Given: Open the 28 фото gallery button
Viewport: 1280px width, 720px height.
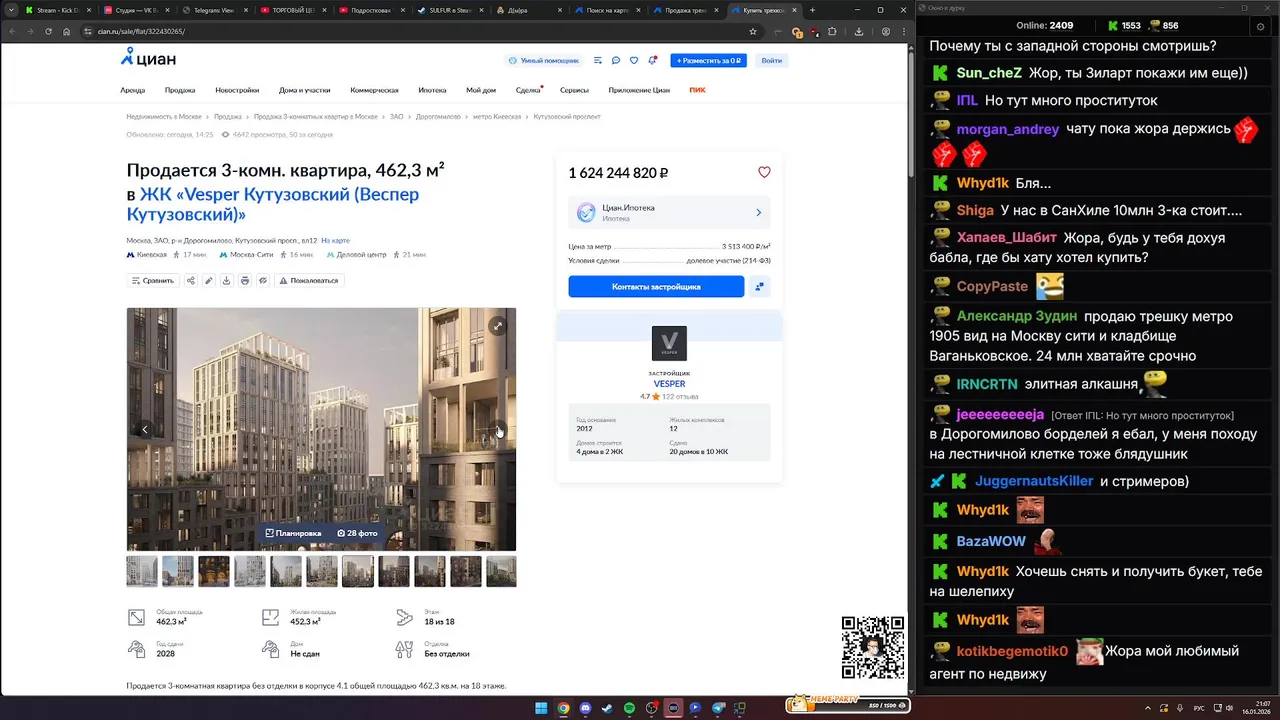Looking at the screenshot, I should point(358,533).
